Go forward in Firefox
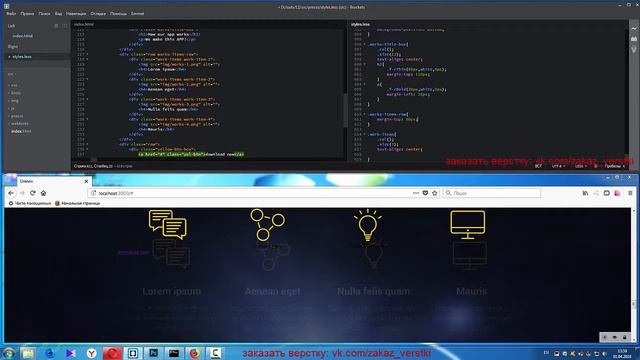640x360 pixels. pyautogui.click(x=22, y=193)
